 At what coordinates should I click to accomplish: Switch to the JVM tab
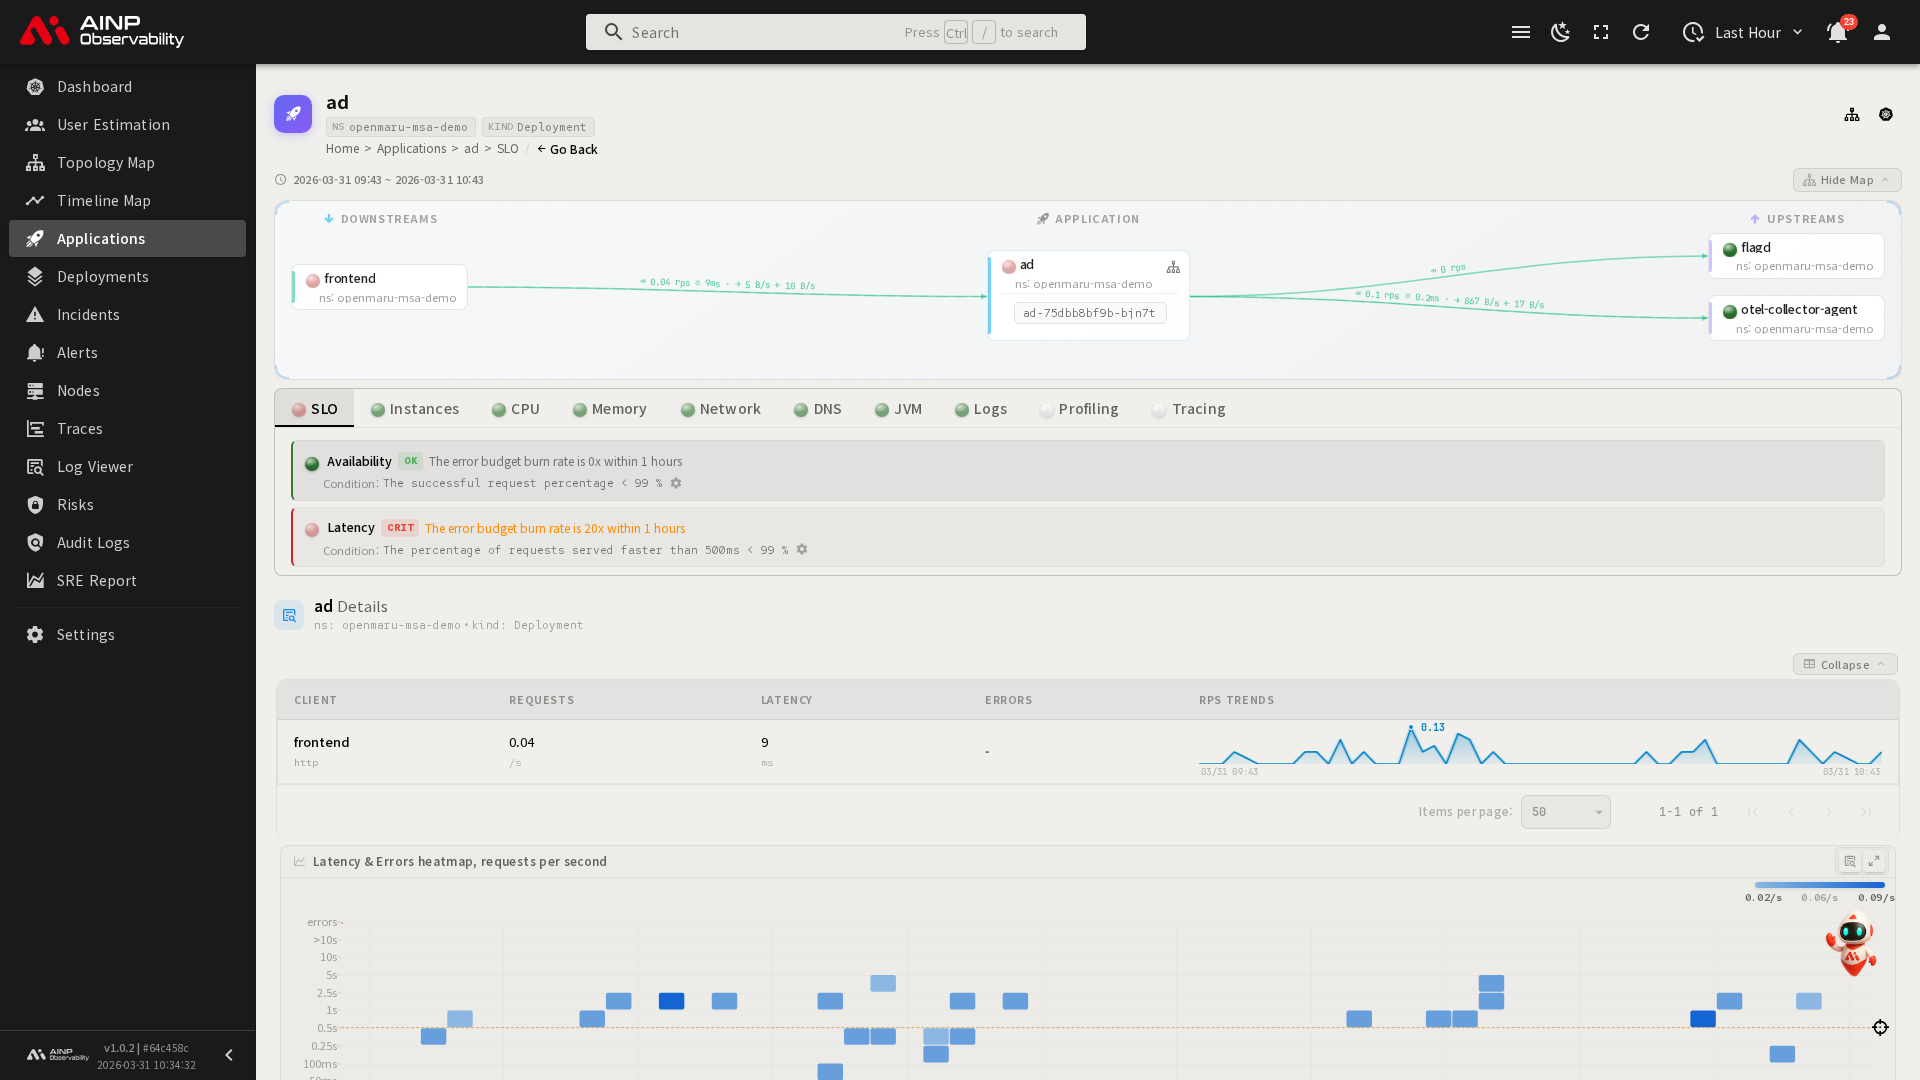[x=898, y=409]
